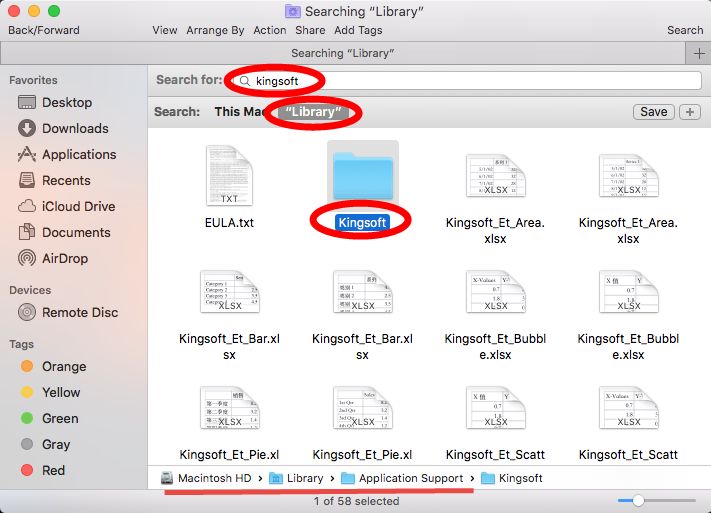Click the EULA.txt file name

tap(229, 223)
